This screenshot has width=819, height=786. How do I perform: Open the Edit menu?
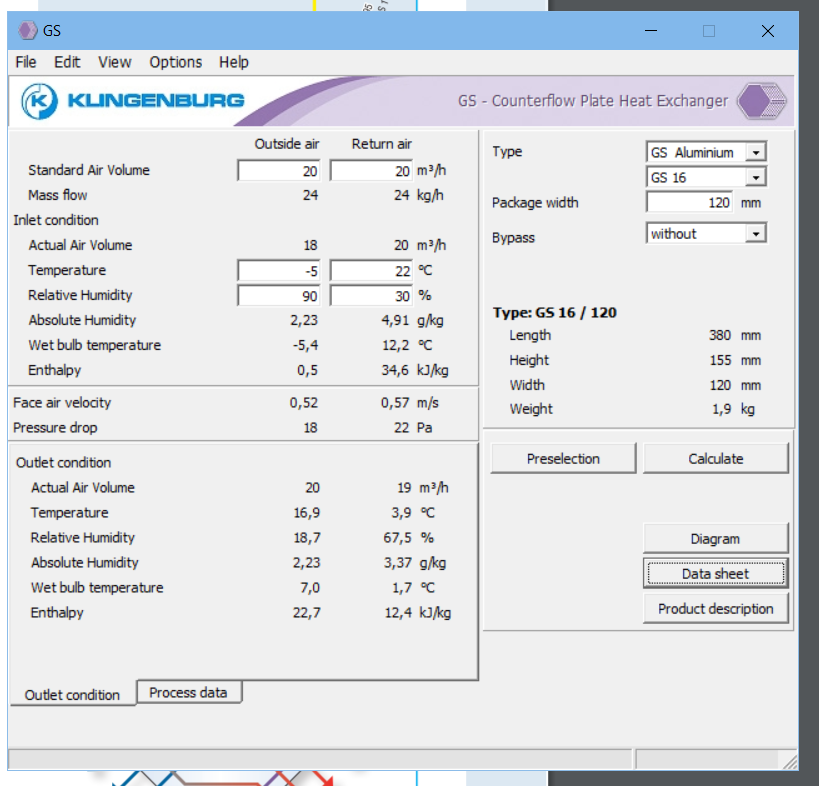tap(67, 62)
